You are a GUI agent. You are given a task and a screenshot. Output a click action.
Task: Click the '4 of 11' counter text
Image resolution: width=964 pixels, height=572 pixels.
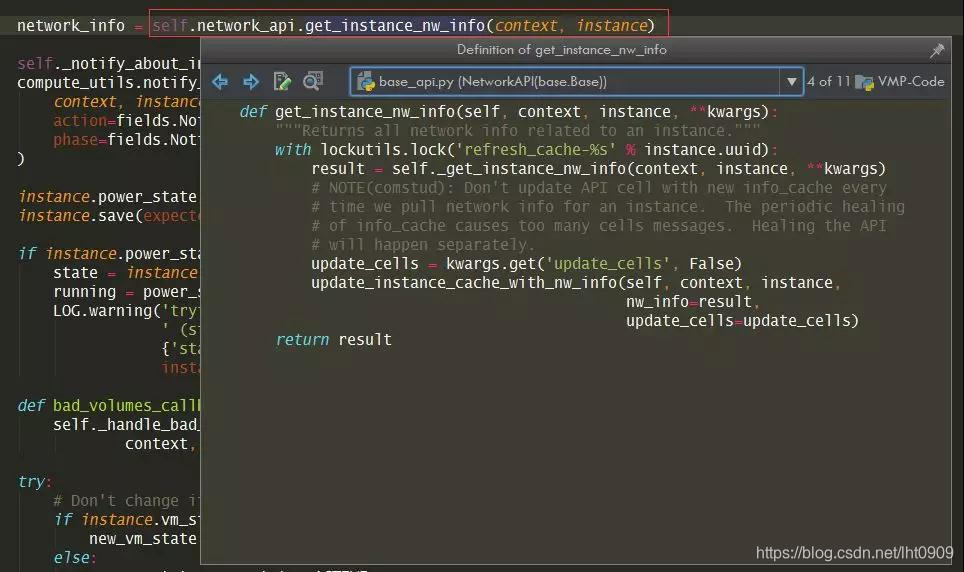click(x=828, y=81)
